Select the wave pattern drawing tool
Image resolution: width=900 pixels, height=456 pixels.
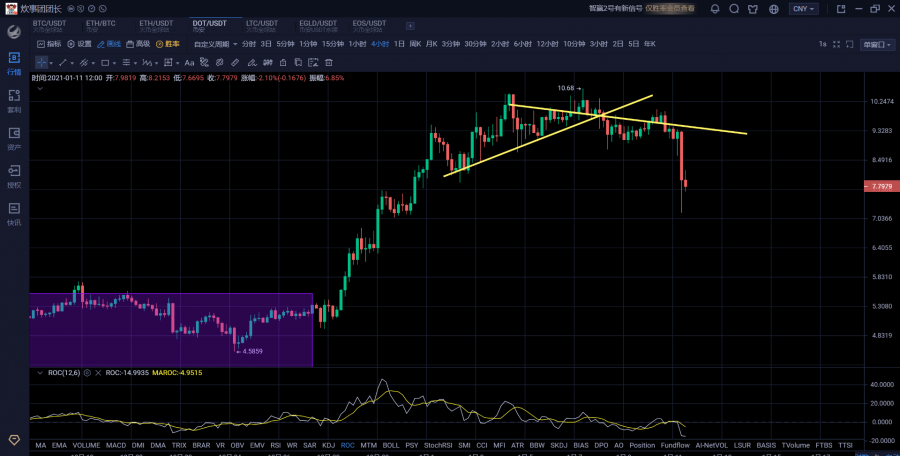click(147, 63)
